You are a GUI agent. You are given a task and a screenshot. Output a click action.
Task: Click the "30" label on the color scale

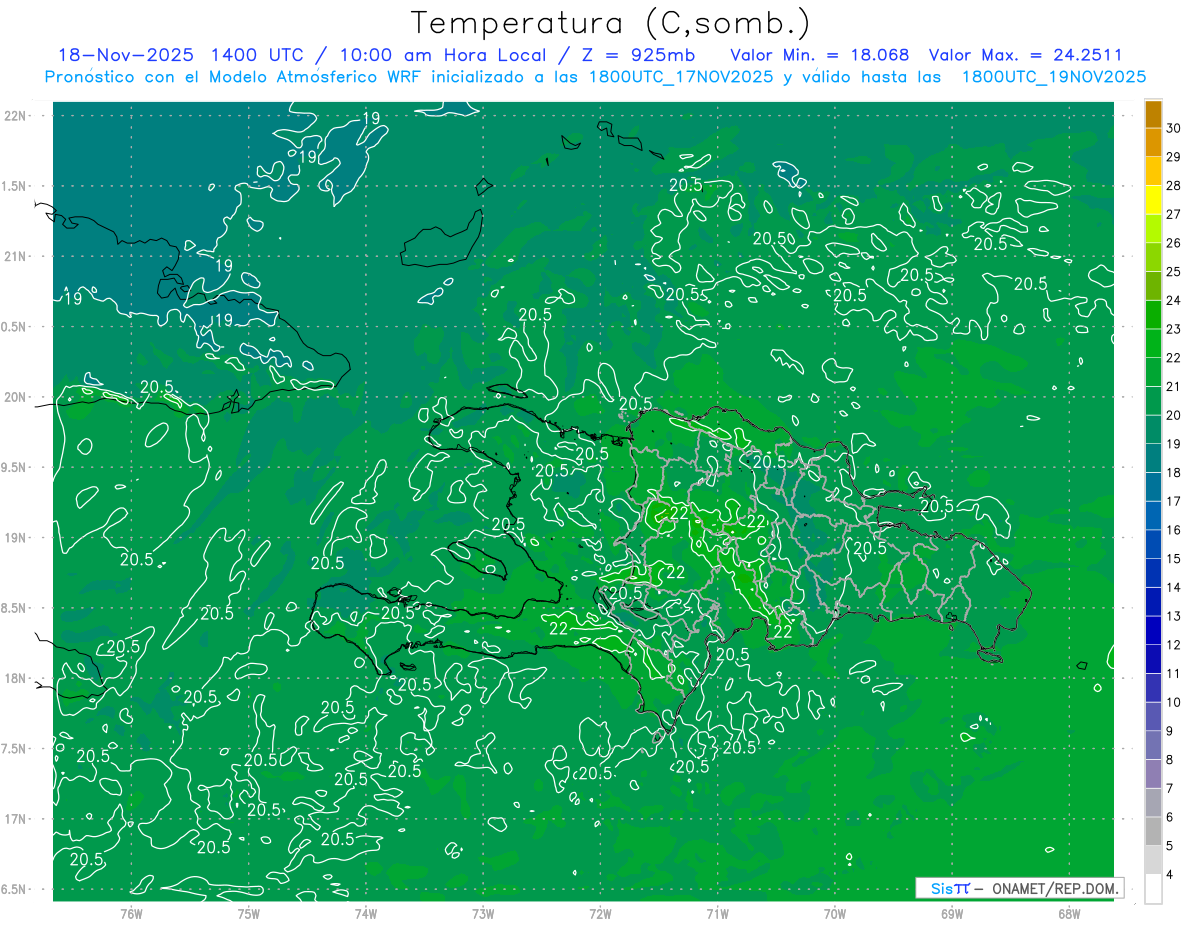(x=1174, y=128)
